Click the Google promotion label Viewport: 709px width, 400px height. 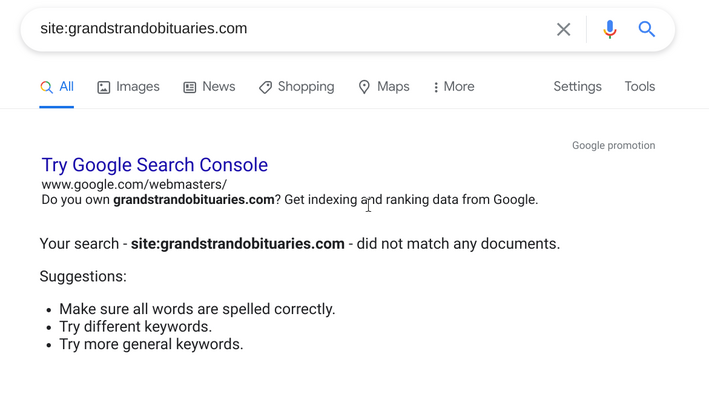tap(613, 146)
